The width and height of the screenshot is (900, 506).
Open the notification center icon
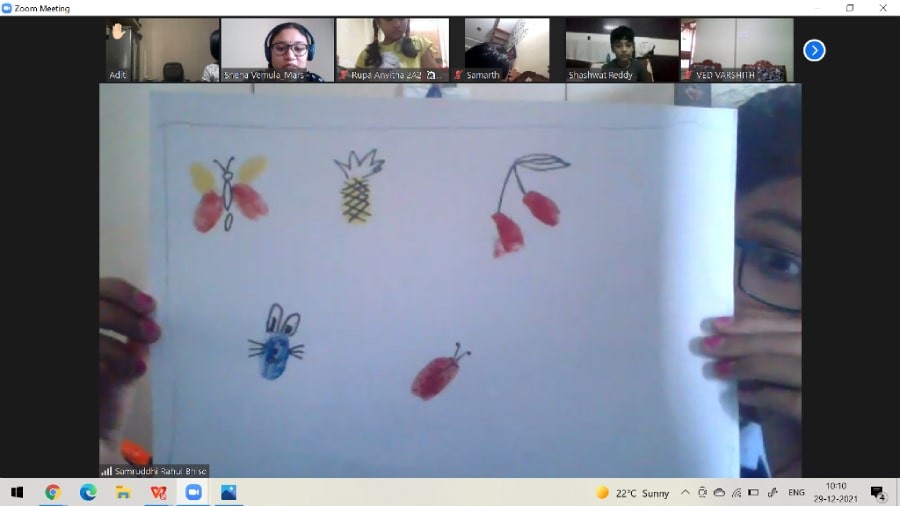pyautogui.click(x=877, y=492)
